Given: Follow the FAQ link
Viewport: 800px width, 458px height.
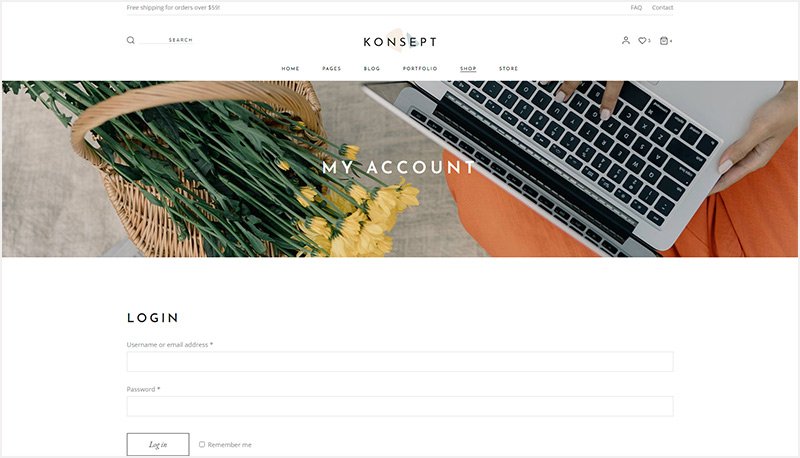Looking at the screenshot, I should (x=636, y=8).
